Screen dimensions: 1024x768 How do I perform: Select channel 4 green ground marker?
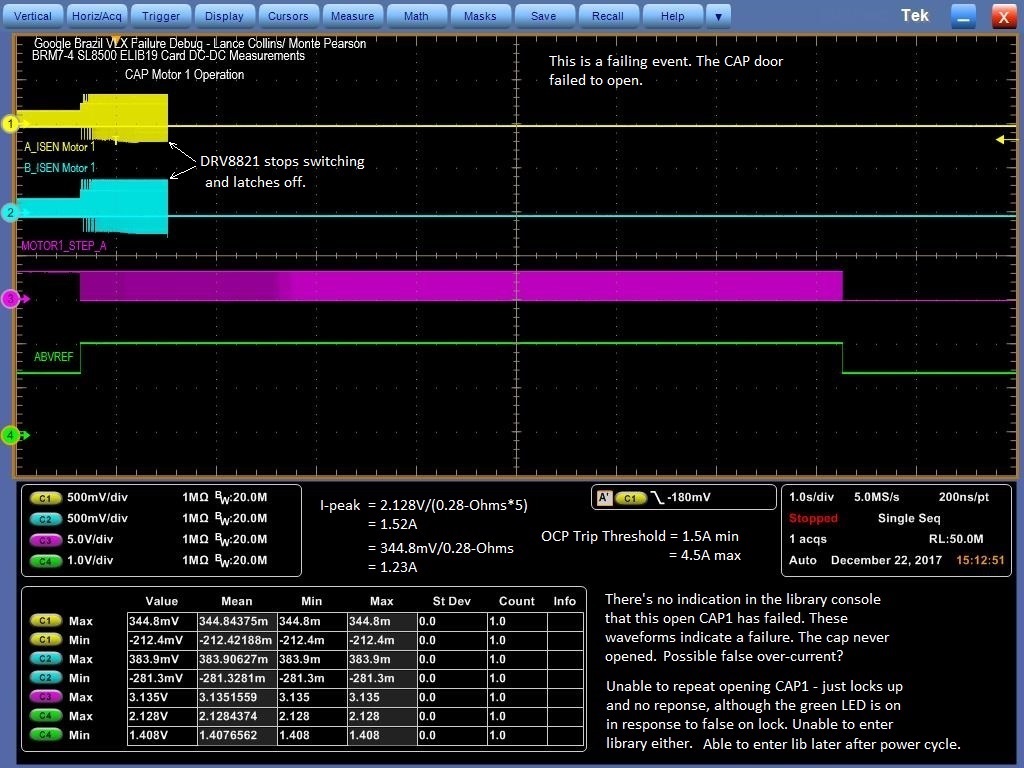click(x=11, y=434)
